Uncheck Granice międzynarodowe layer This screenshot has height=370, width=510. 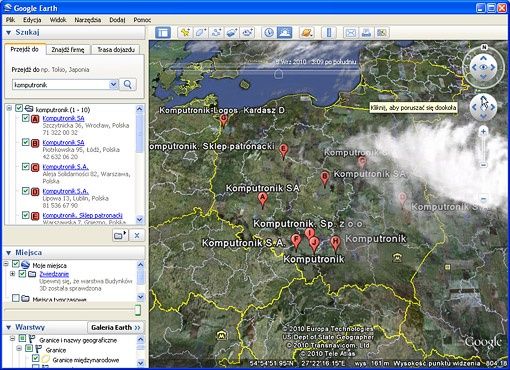pos(36,359)
